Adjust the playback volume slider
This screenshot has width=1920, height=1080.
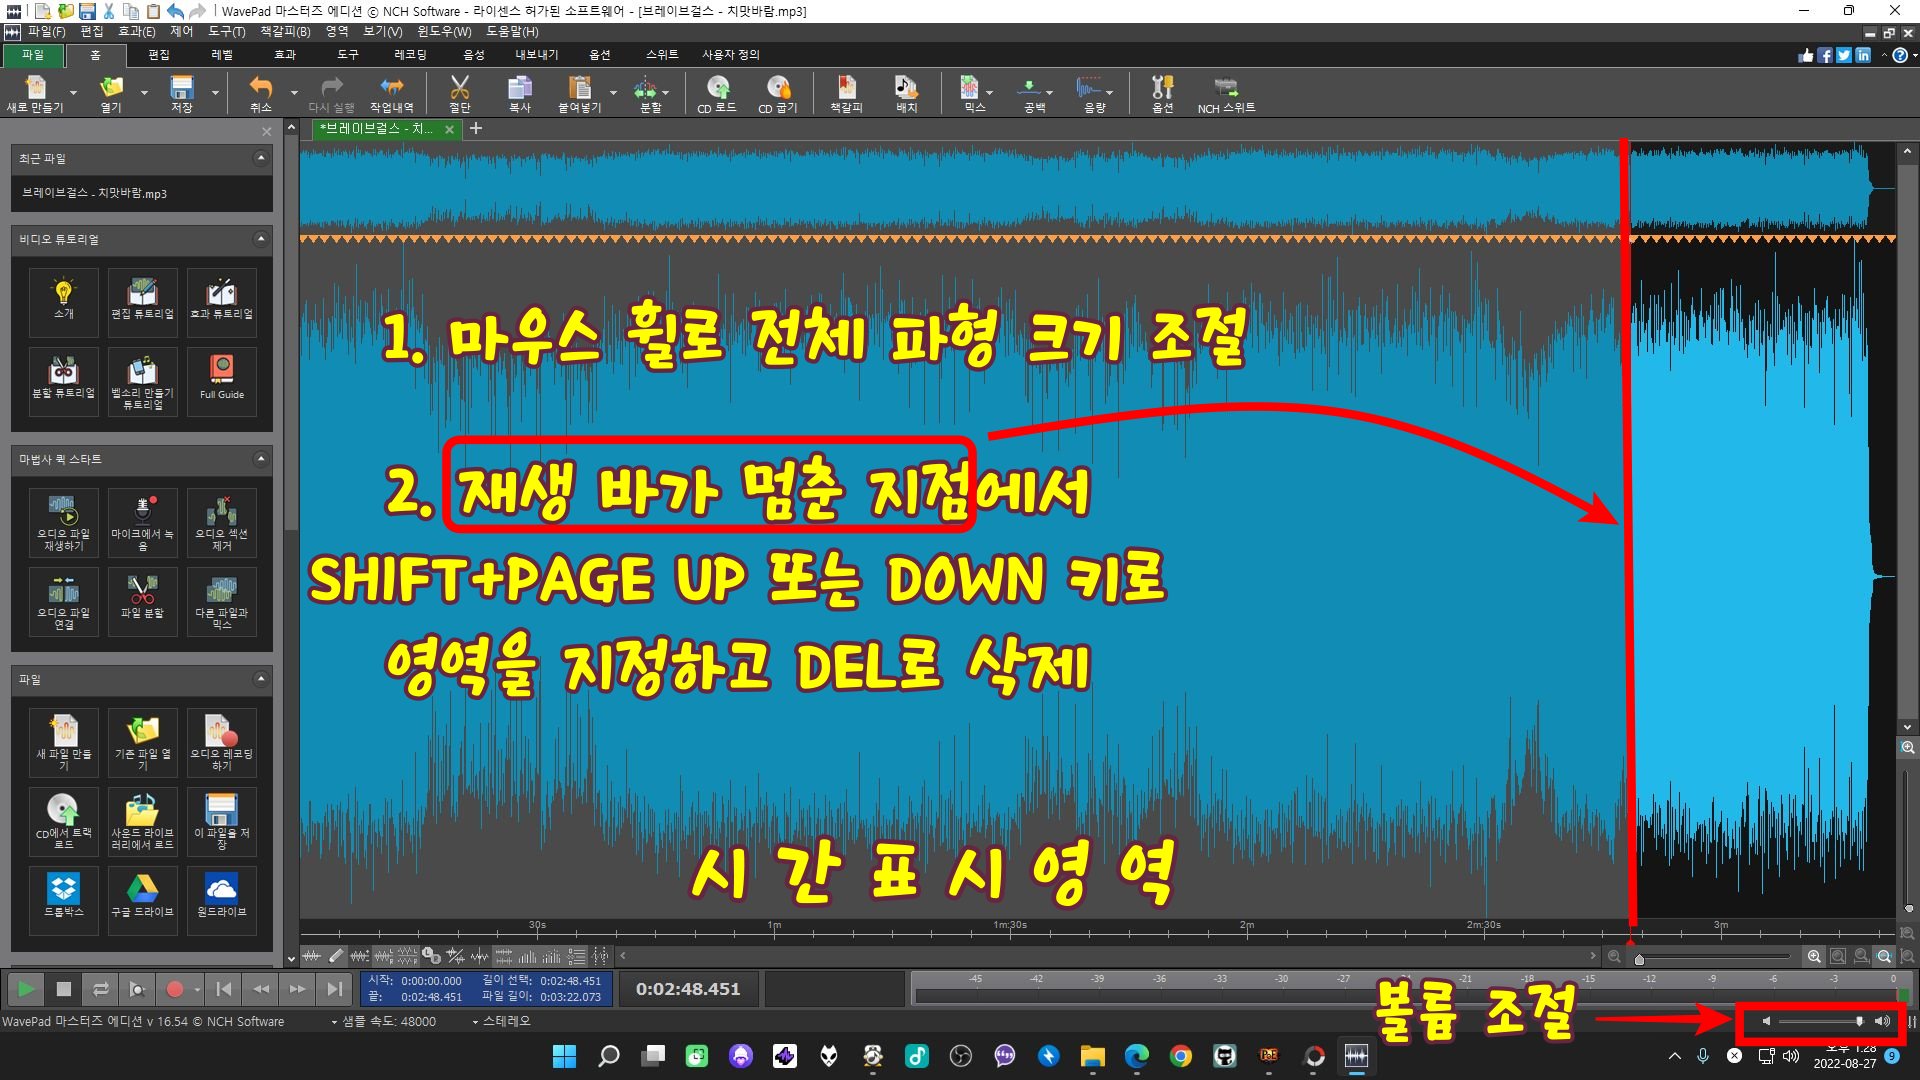click(x=1822, y=1021)
